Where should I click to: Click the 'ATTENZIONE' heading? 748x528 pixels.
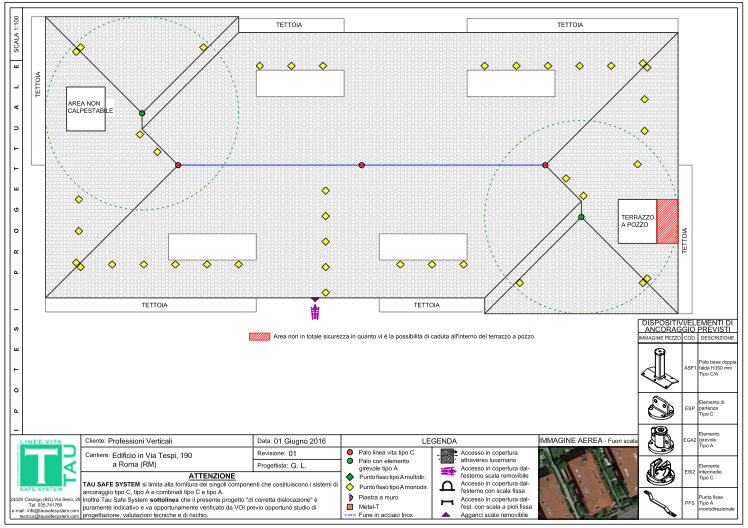212,476
